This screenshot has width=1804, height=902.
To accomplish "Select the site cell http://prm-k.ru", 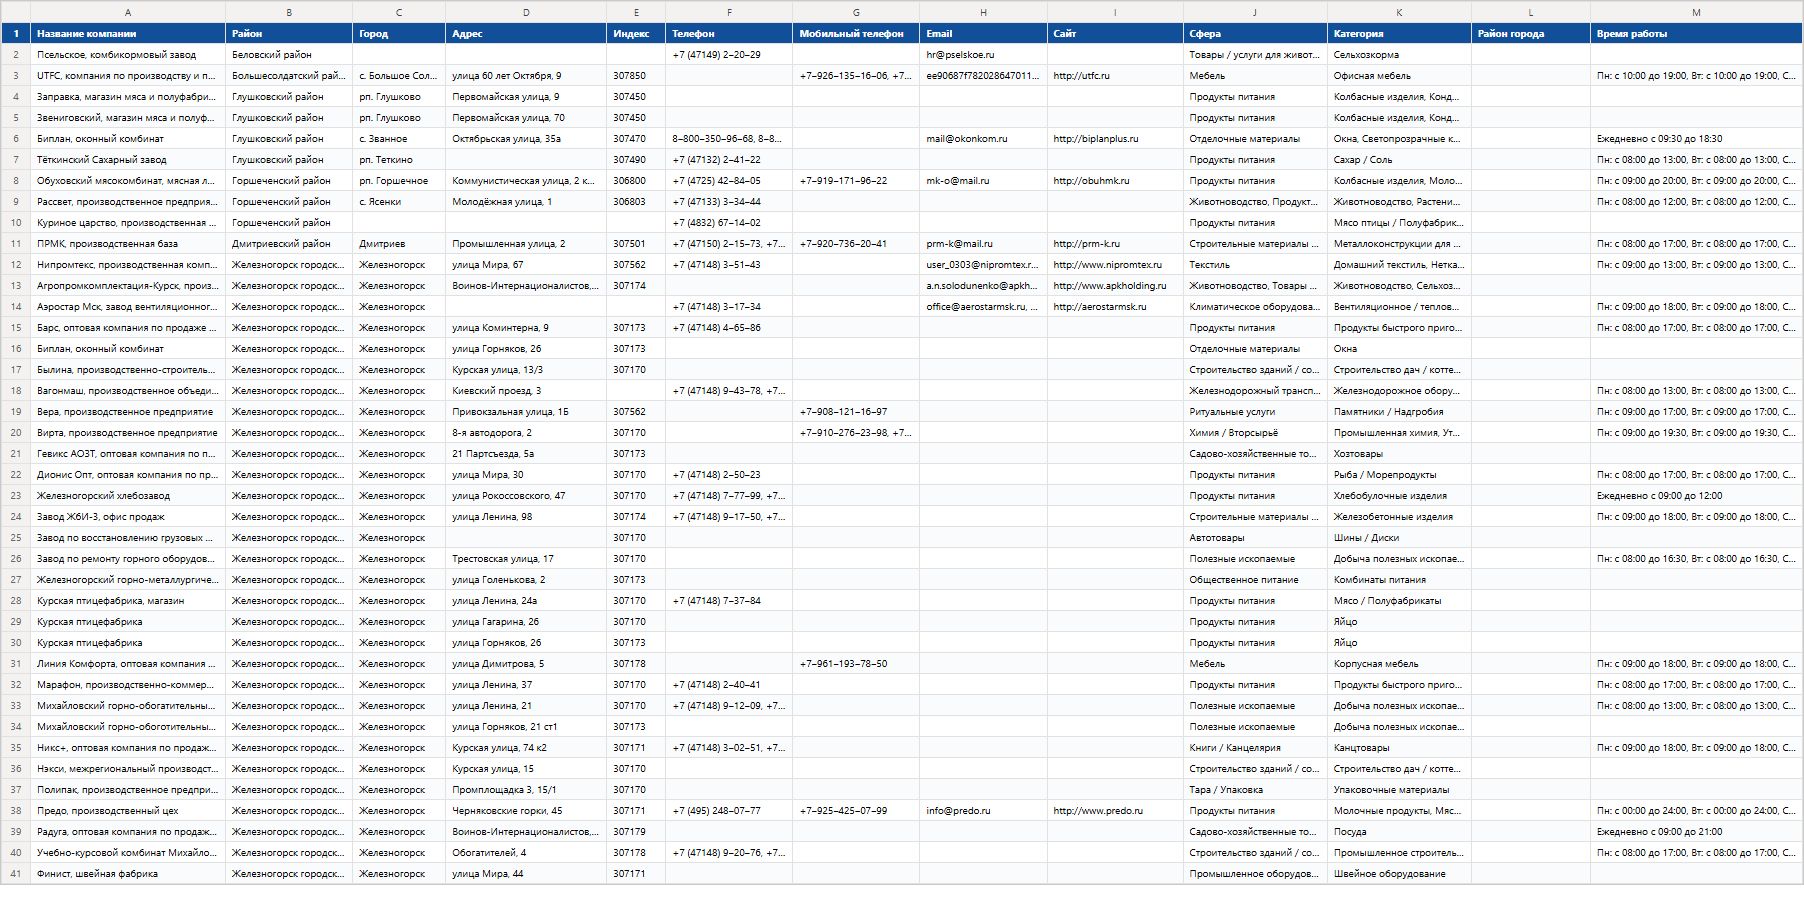I will click(1115, 244).
